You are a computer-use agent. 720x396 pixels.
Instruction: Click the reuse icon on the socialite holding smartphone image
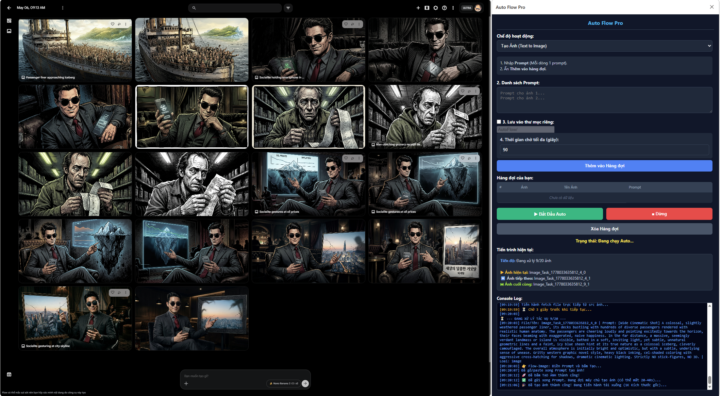[353, 24]
